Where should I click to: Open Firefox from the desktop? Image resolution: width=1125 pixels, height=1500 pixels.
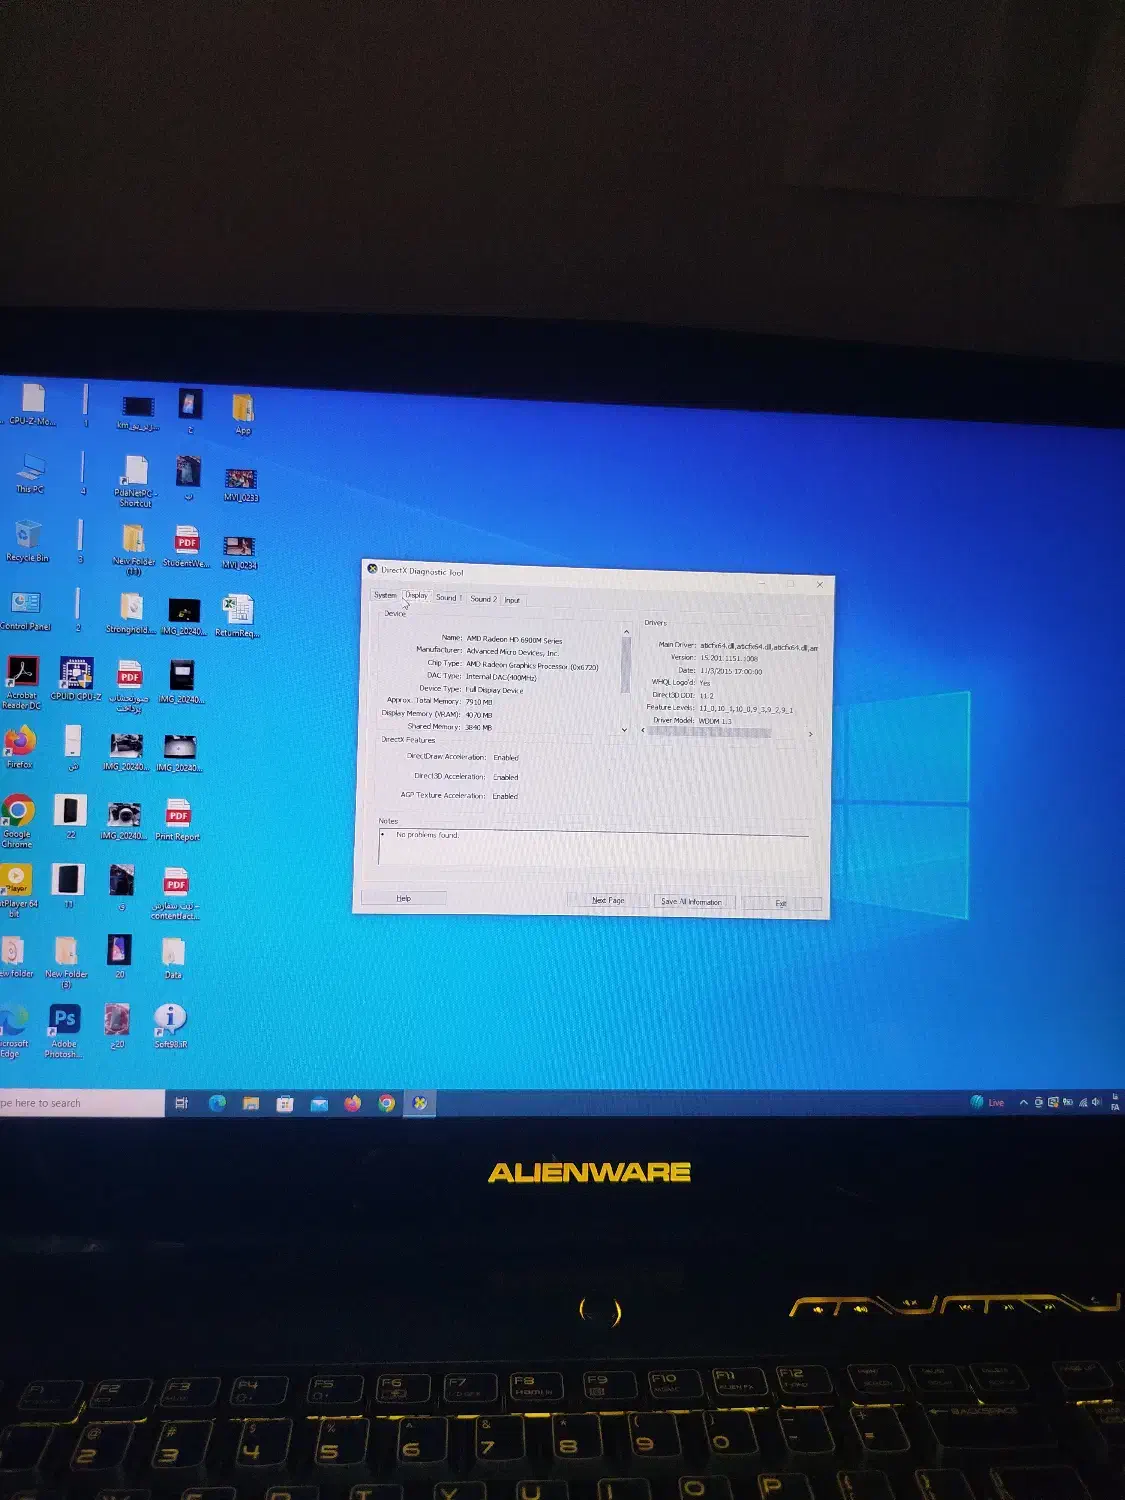click(19, 742)
